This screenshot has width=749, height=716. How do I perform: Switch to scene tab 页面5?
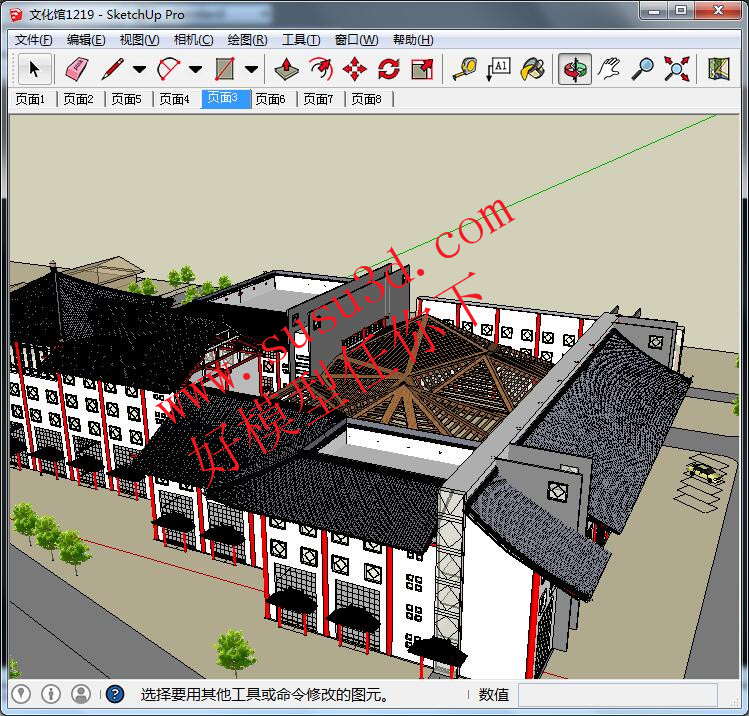(127, 99)
